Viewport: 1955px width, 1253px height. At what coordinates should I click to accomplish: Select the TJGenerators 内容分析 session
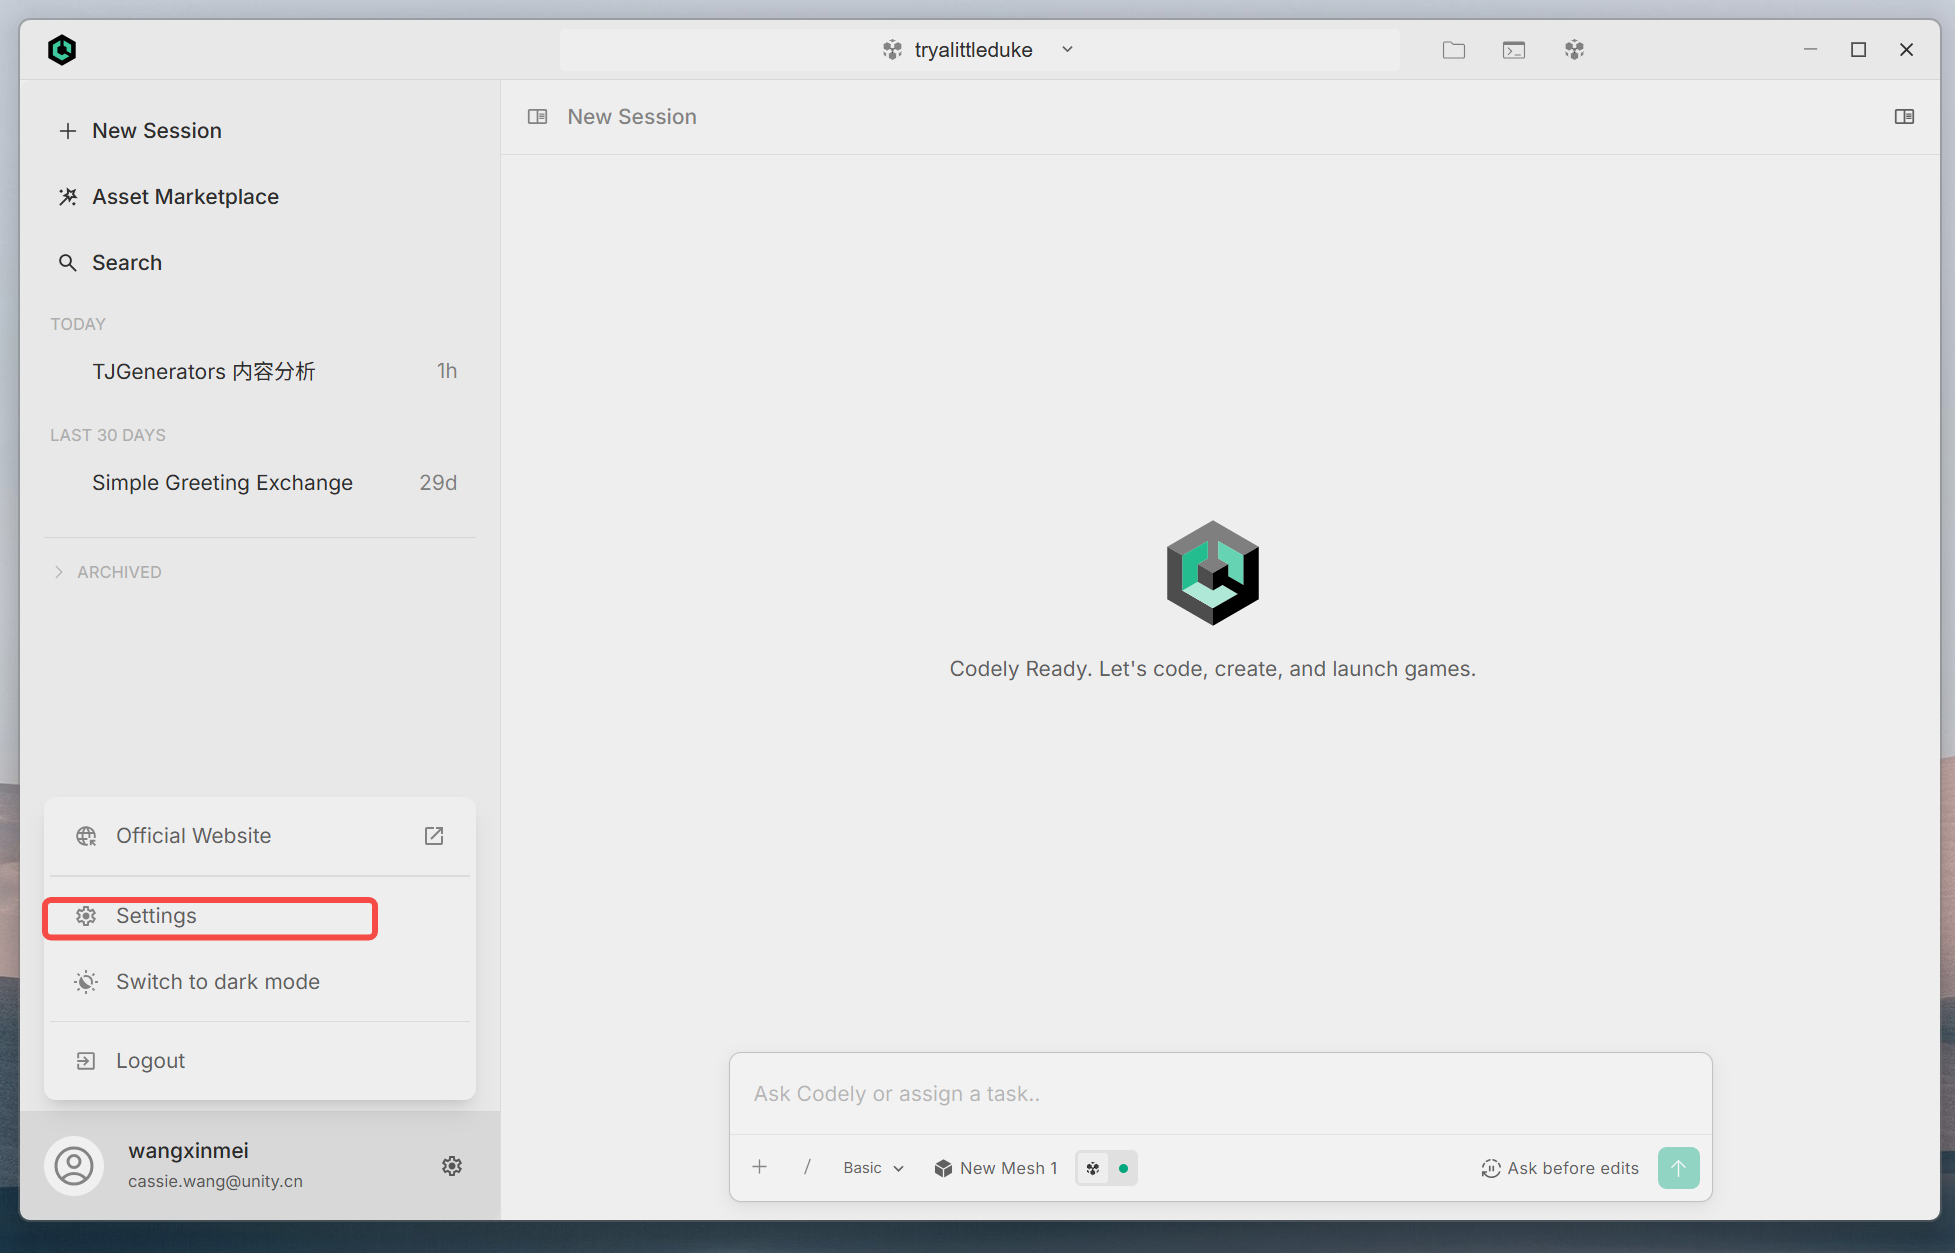point(259,372)
